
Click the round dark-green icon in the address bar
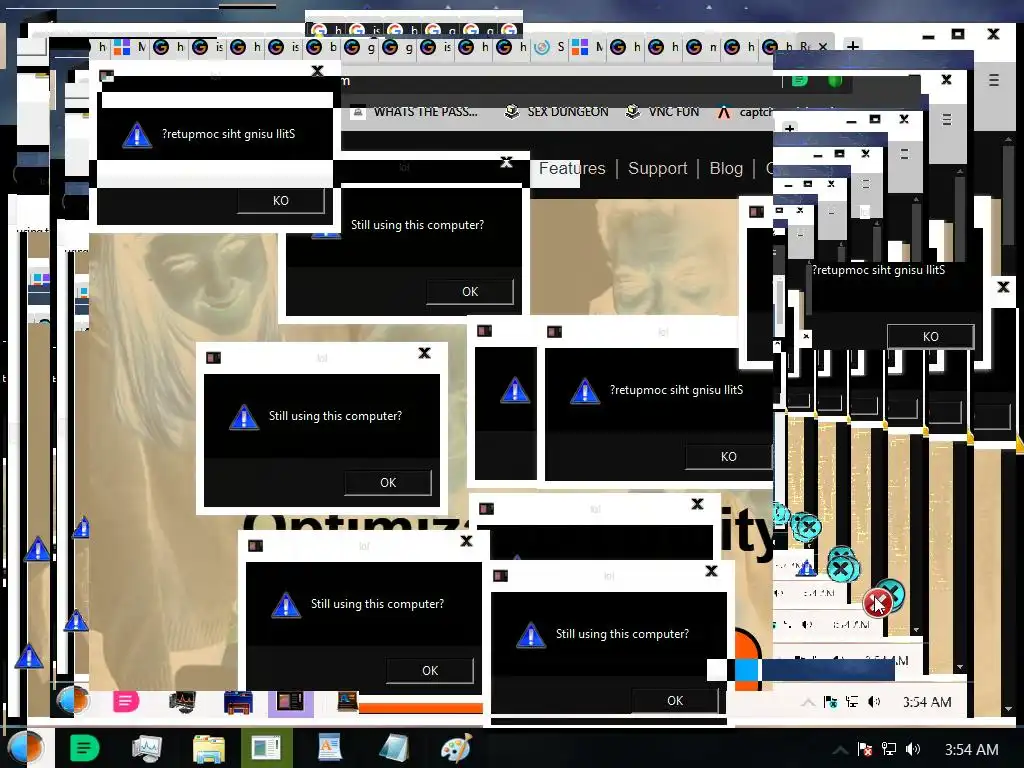[835, 81]
